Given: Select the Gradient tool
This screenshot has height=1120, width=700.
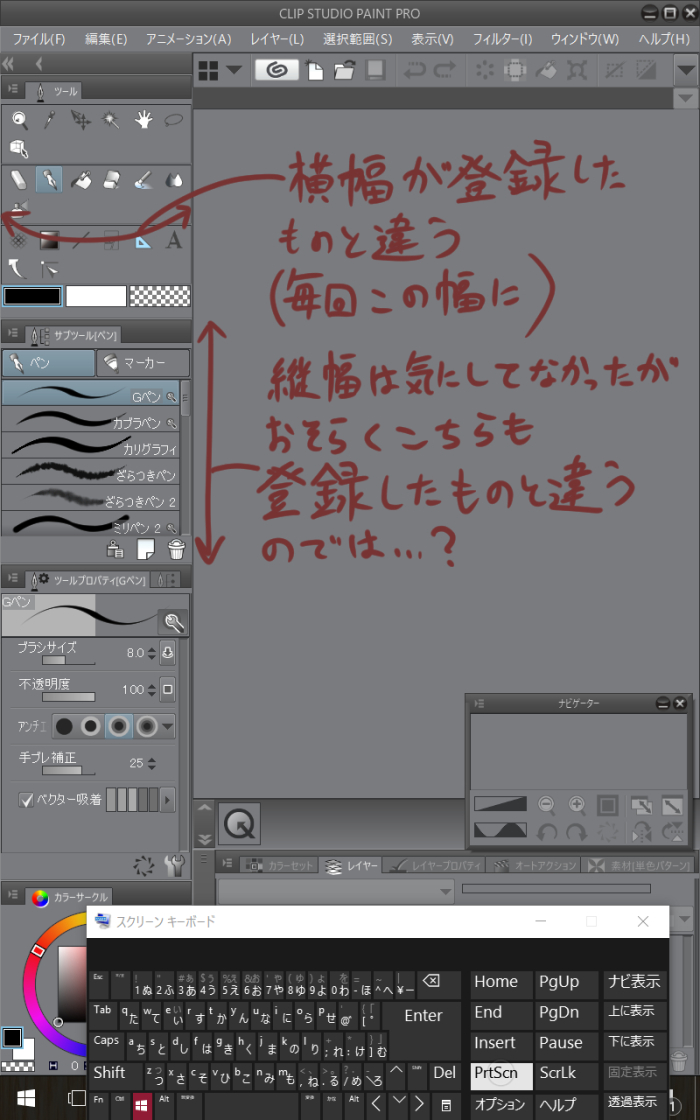Looking at the screenshot, I should coord(49,240).
